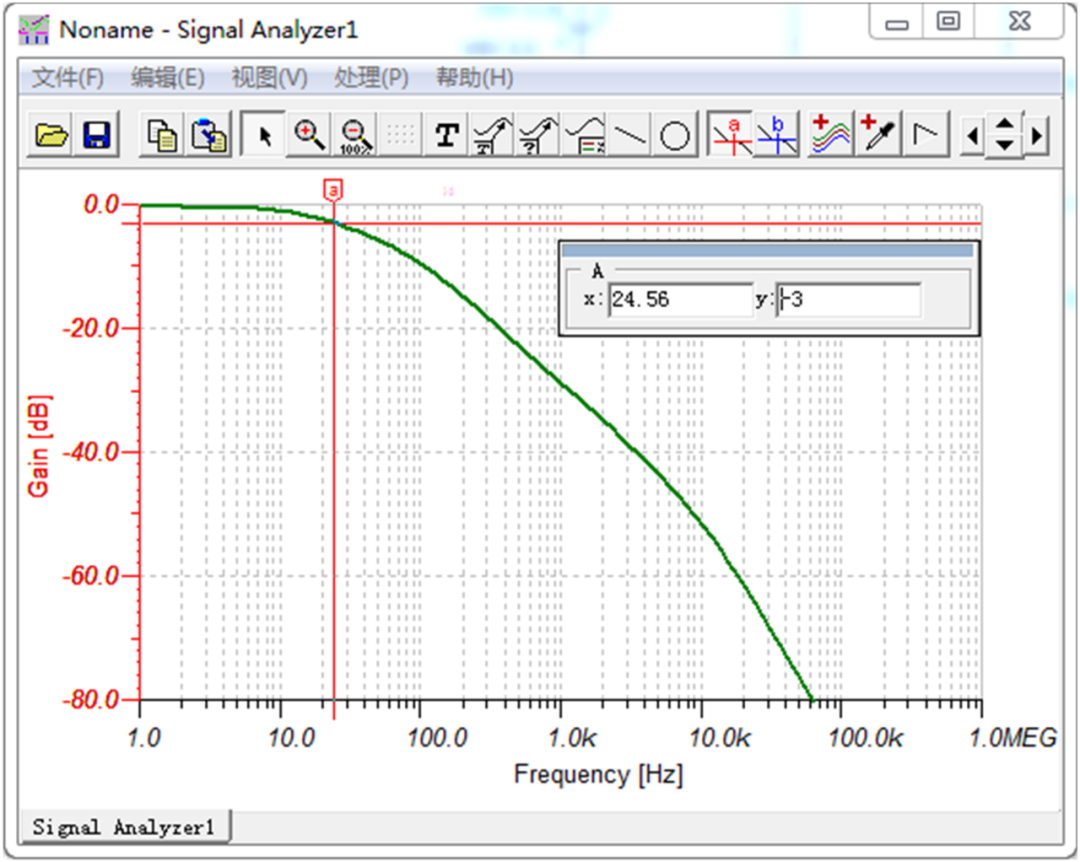
Task: Activate the line drawing tool
Action: 630,135
